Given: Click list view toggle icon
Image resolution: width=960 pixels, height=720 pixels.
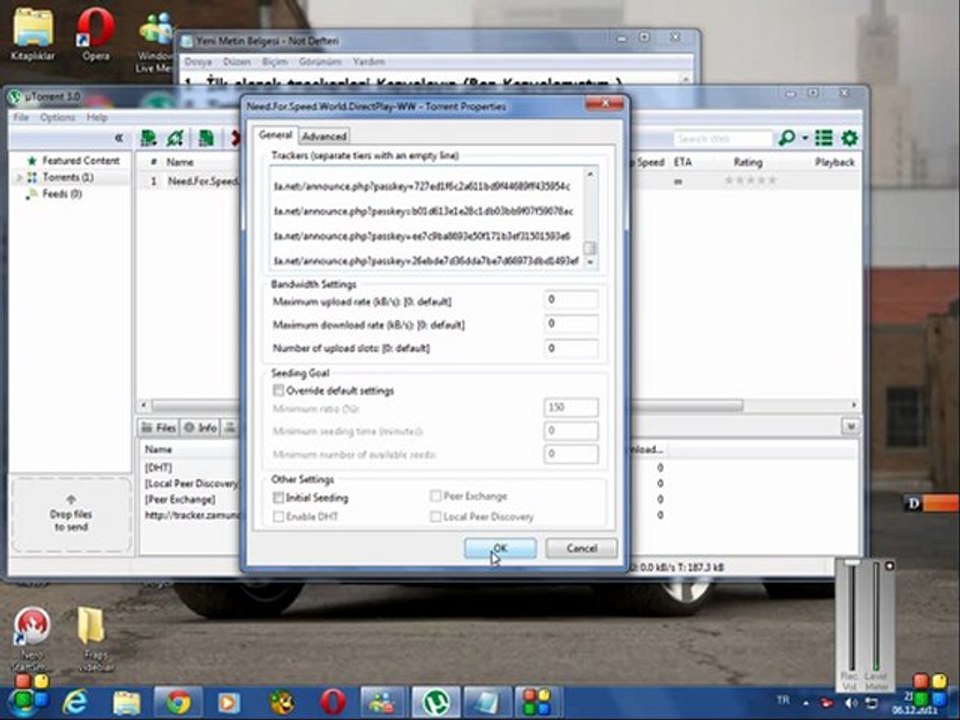Looking at the screenshot, I should 823,138.
